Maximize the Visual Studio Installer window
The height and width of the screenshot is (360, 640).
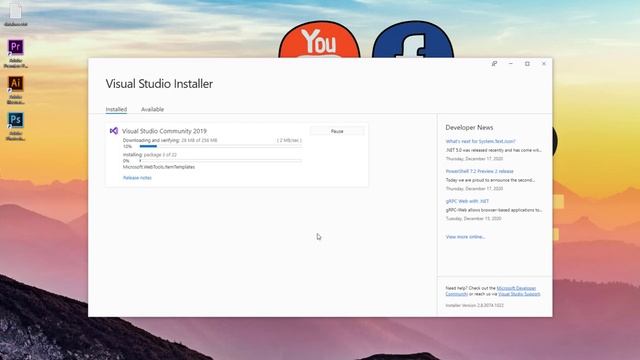527,64
